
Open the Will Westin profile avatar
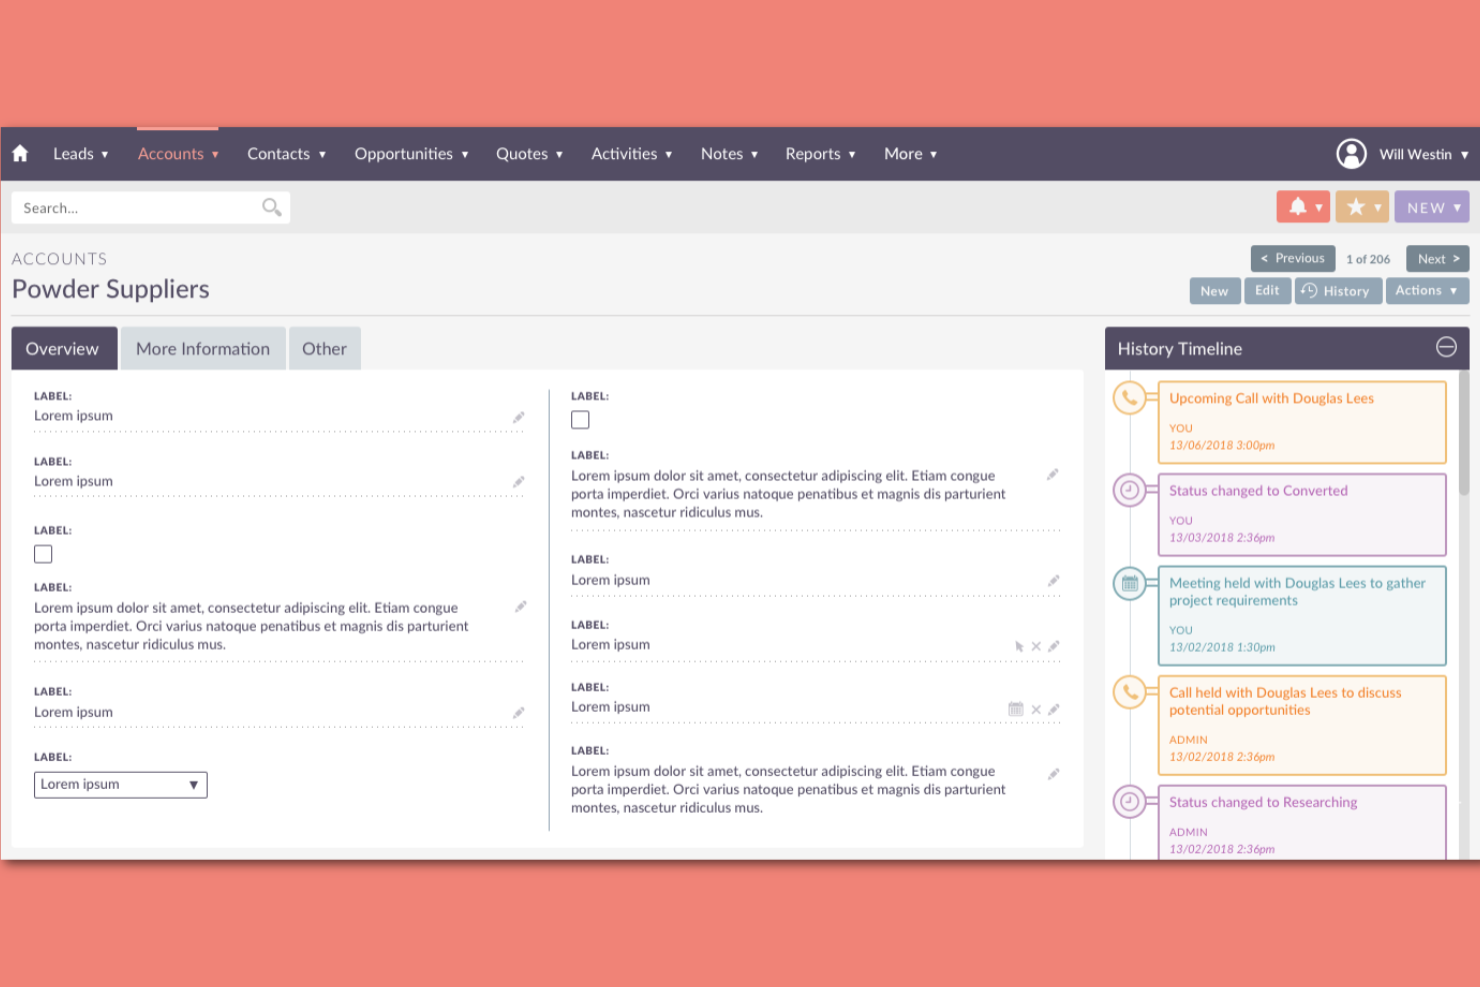[x=1351, y=153]
